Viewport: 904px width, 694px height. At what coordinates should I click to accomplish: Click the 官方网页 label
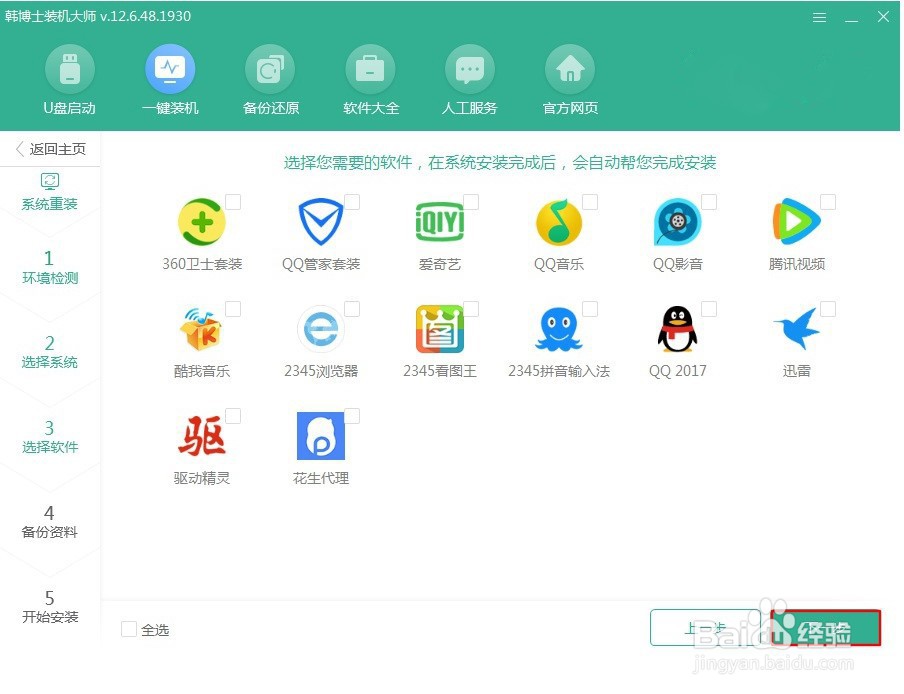pos(570,108)
